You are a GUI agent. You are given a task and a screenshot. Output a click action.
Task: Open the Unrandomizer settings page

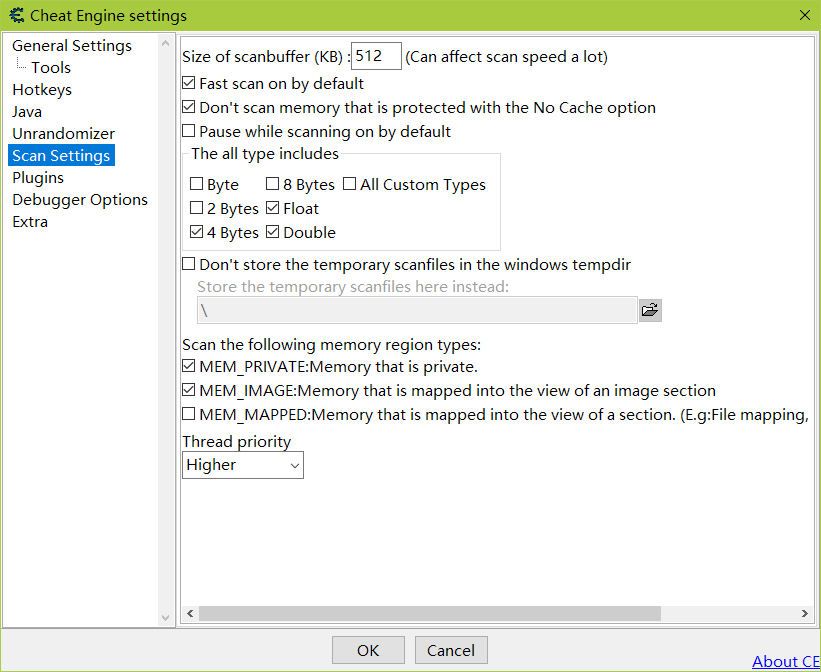63,134
